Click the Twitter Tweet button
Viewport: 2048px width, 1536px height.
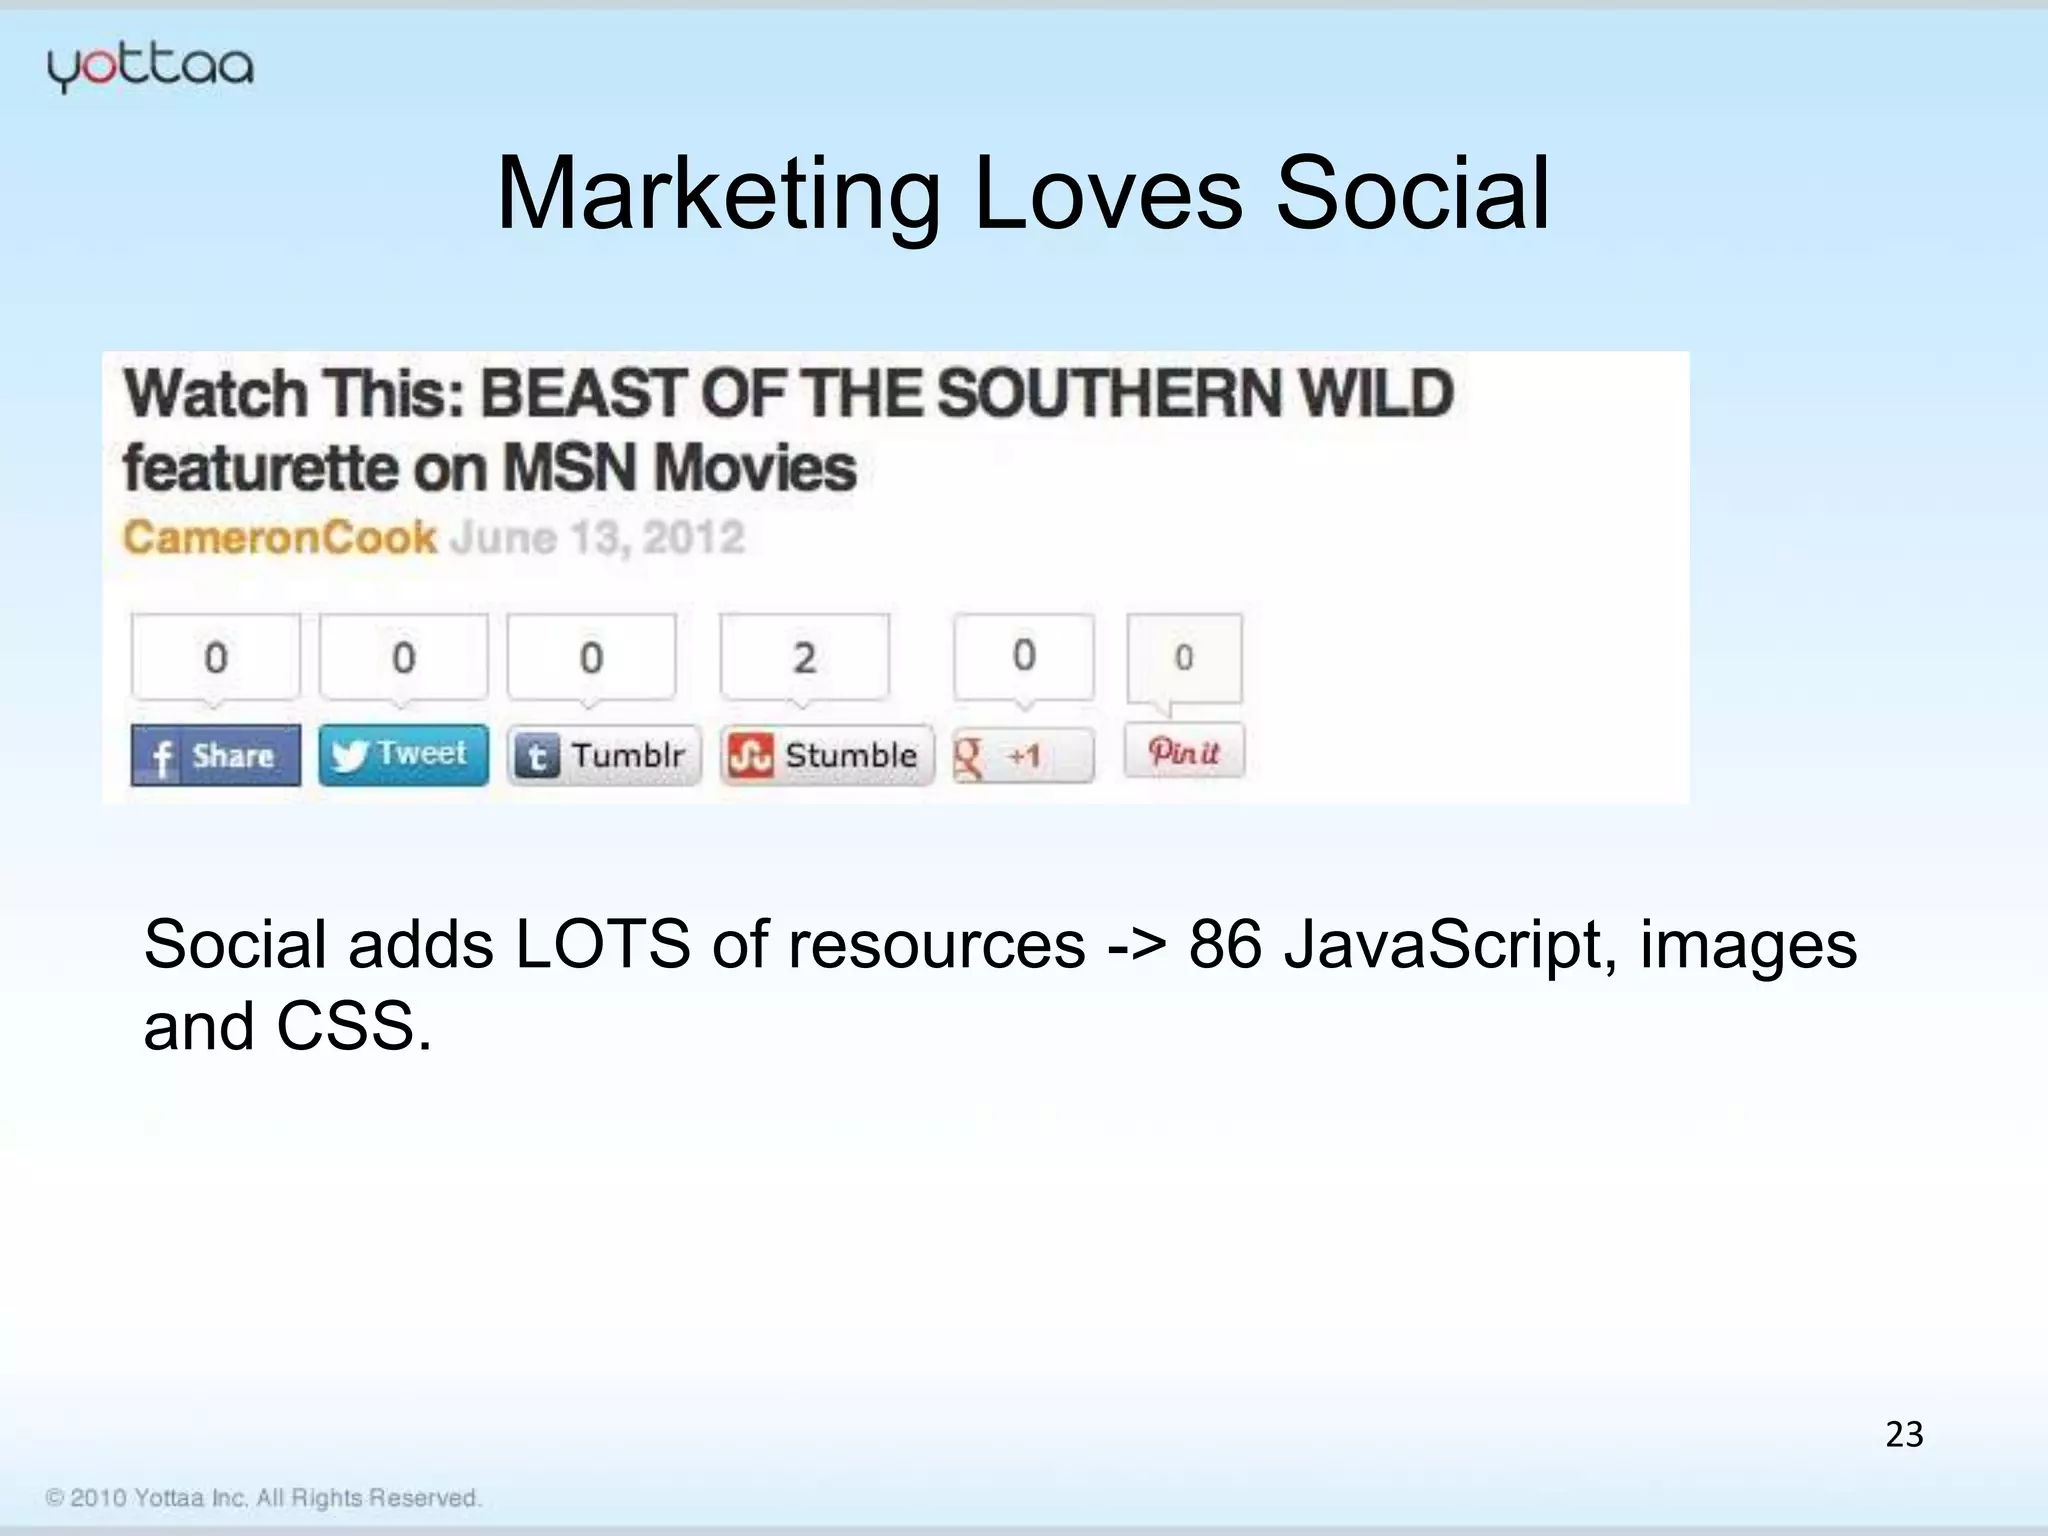tap(403, 754)
